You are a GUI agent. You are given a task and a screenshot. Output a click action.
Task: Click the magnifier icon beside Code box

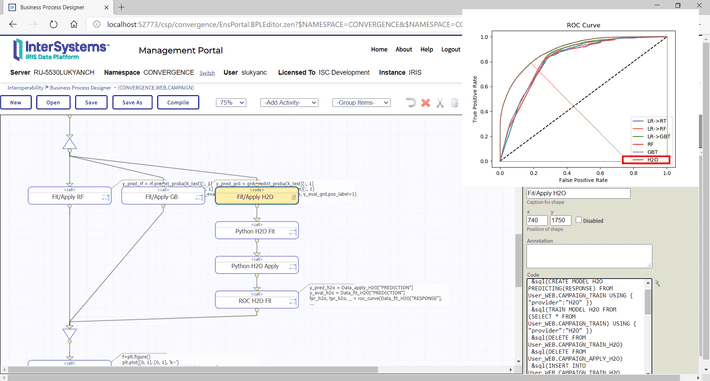[657, 283]
